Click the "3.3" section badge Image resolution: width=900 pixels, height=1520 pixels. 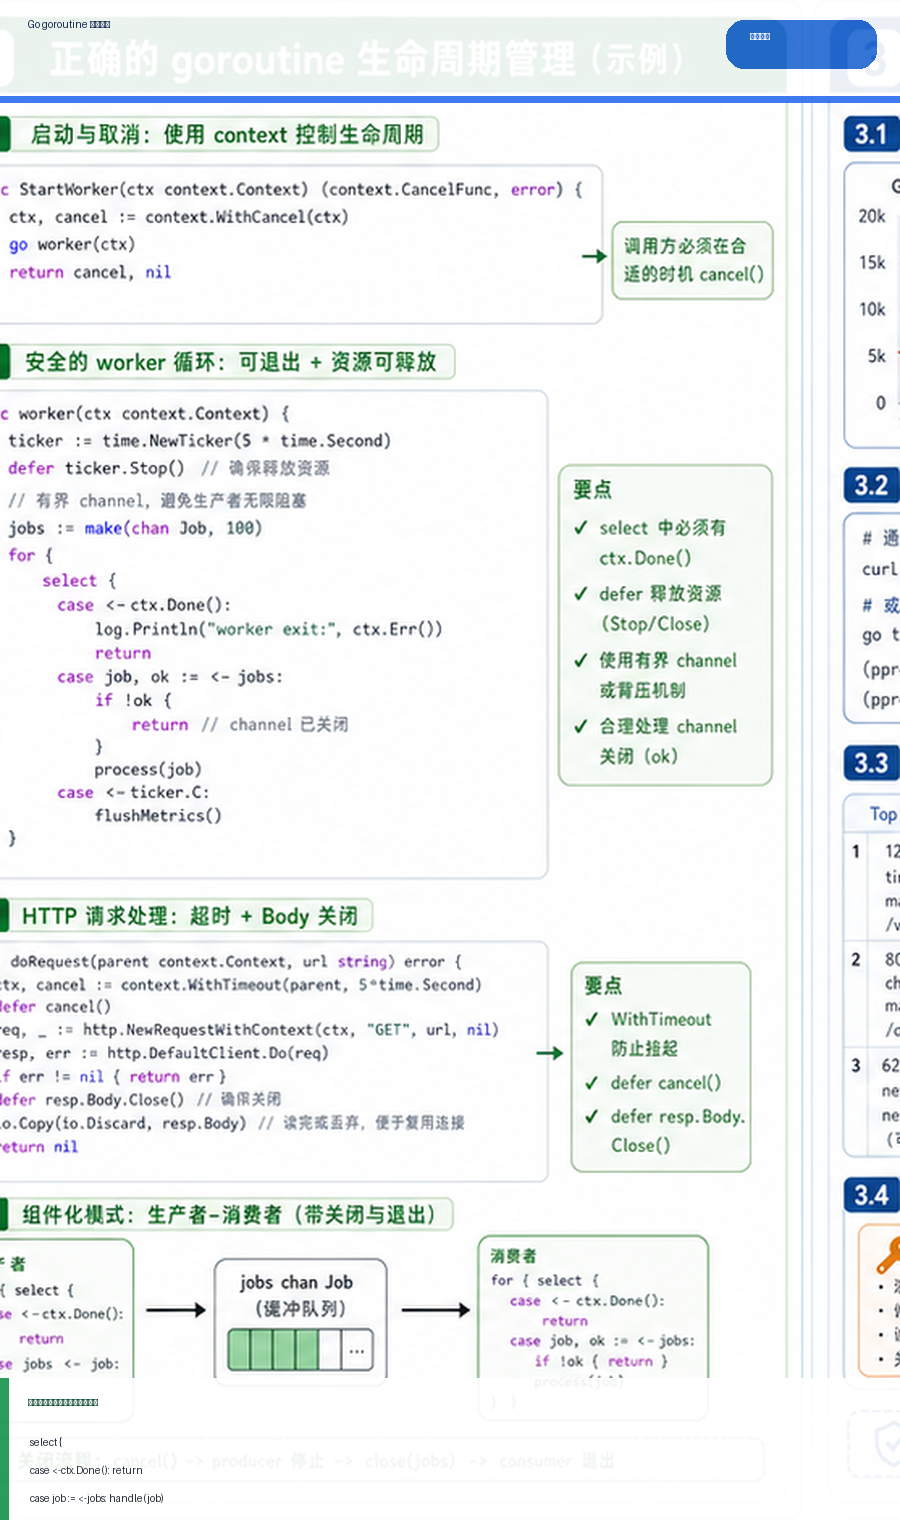(870, 763)
